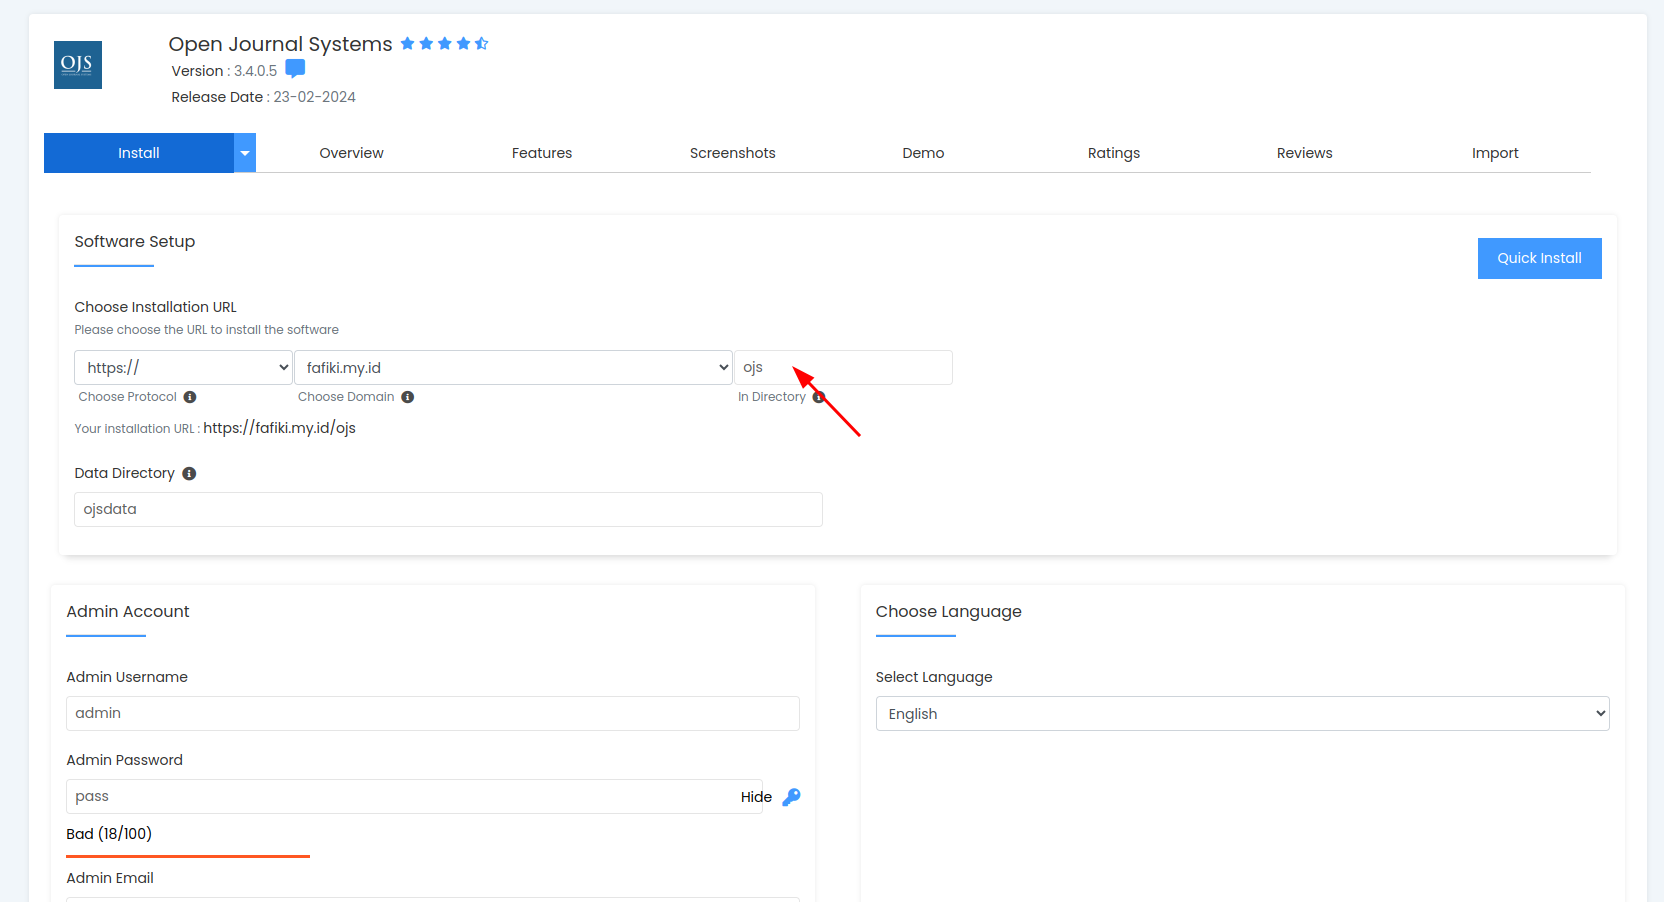Open the https:// protocol dropdown

coord(183,368)
